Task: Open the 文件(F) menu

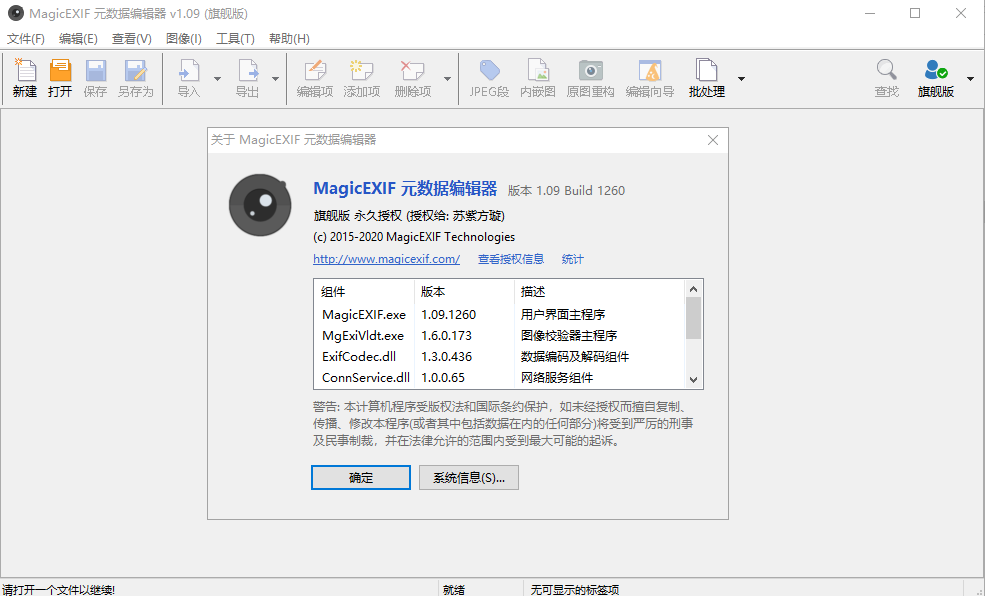Action: (26, 38)
